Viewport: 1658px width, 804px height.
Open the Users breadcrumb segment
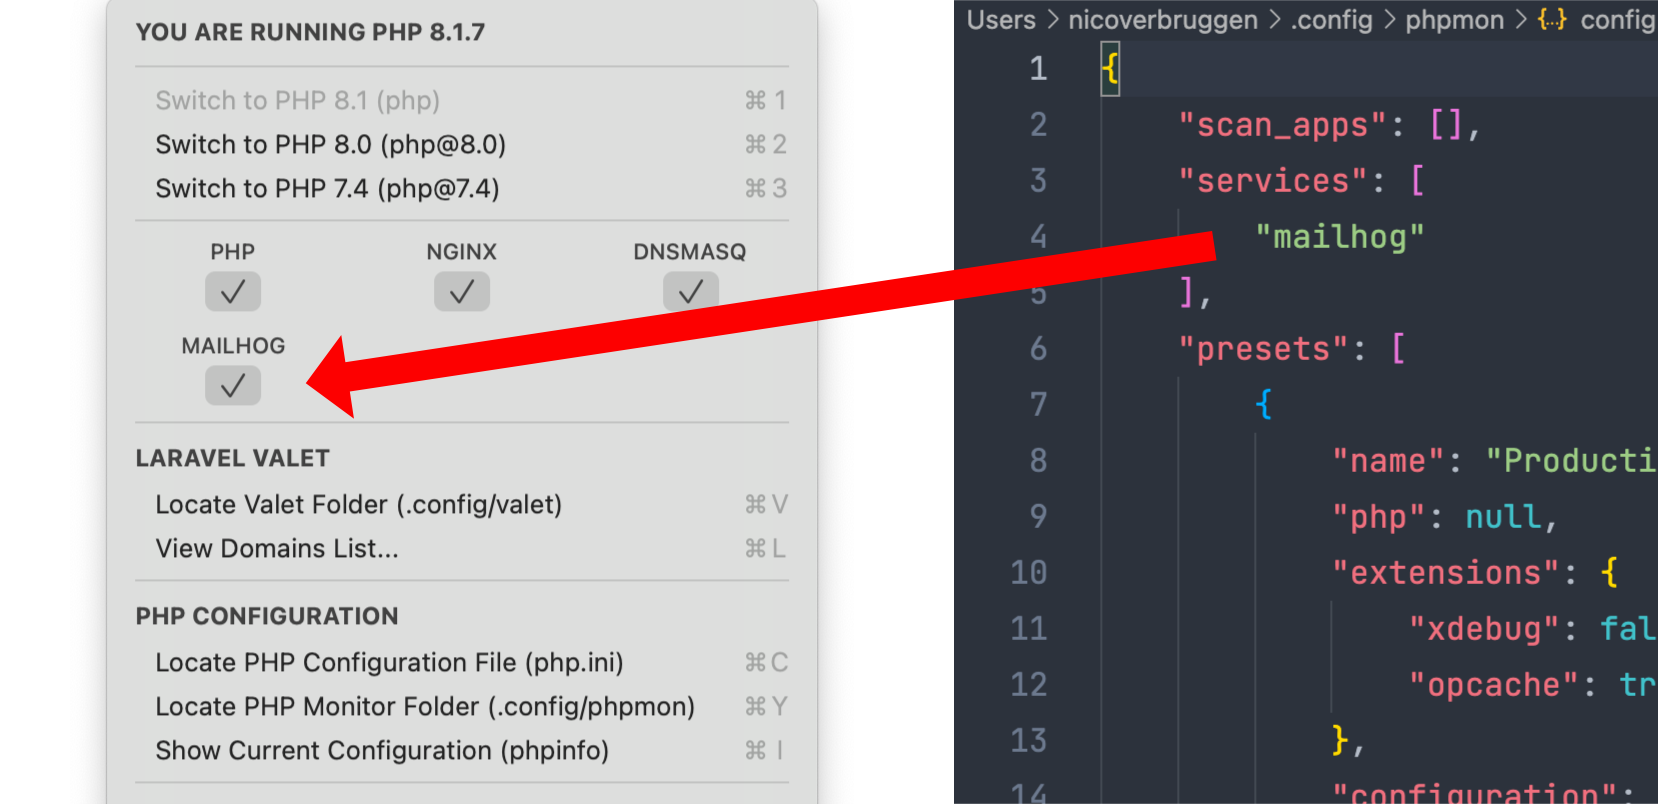1001,20
